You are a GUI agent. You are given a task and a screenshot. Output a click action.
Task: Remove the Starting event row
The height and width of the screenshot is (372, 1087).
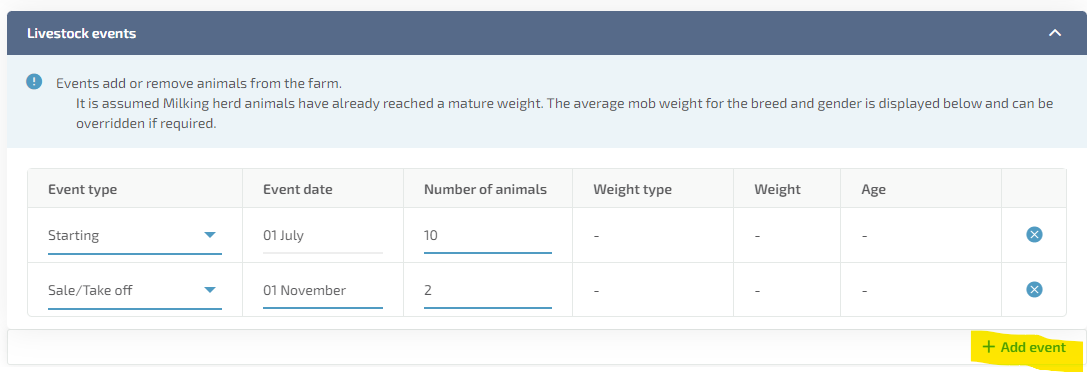[x=1034, y=236]
